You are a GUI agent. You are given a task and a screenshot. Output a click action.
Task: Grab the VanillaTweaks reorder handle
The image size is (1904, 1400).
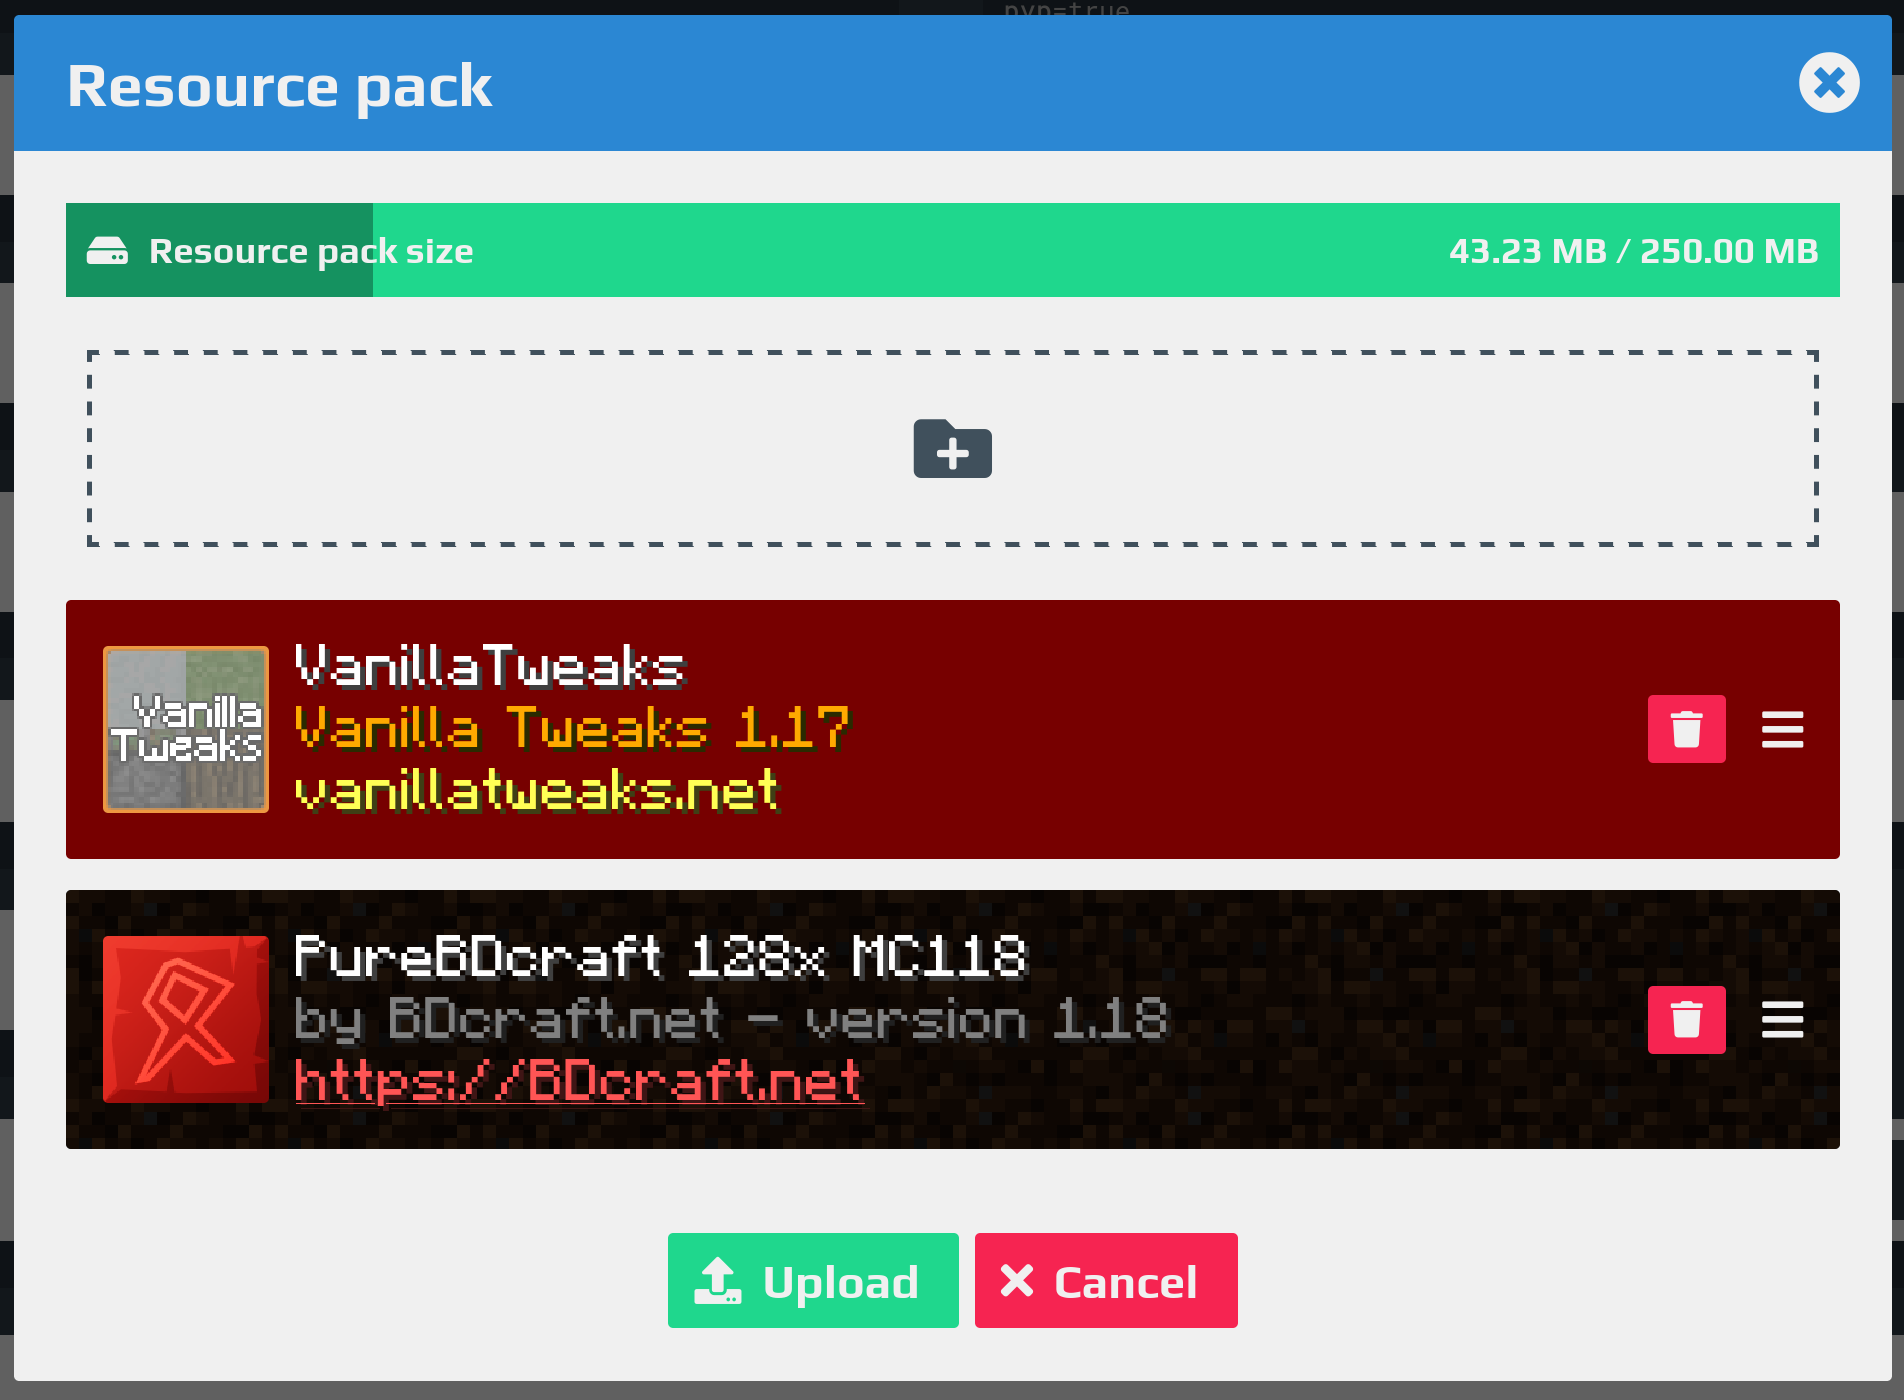(x=1782, y=730)
